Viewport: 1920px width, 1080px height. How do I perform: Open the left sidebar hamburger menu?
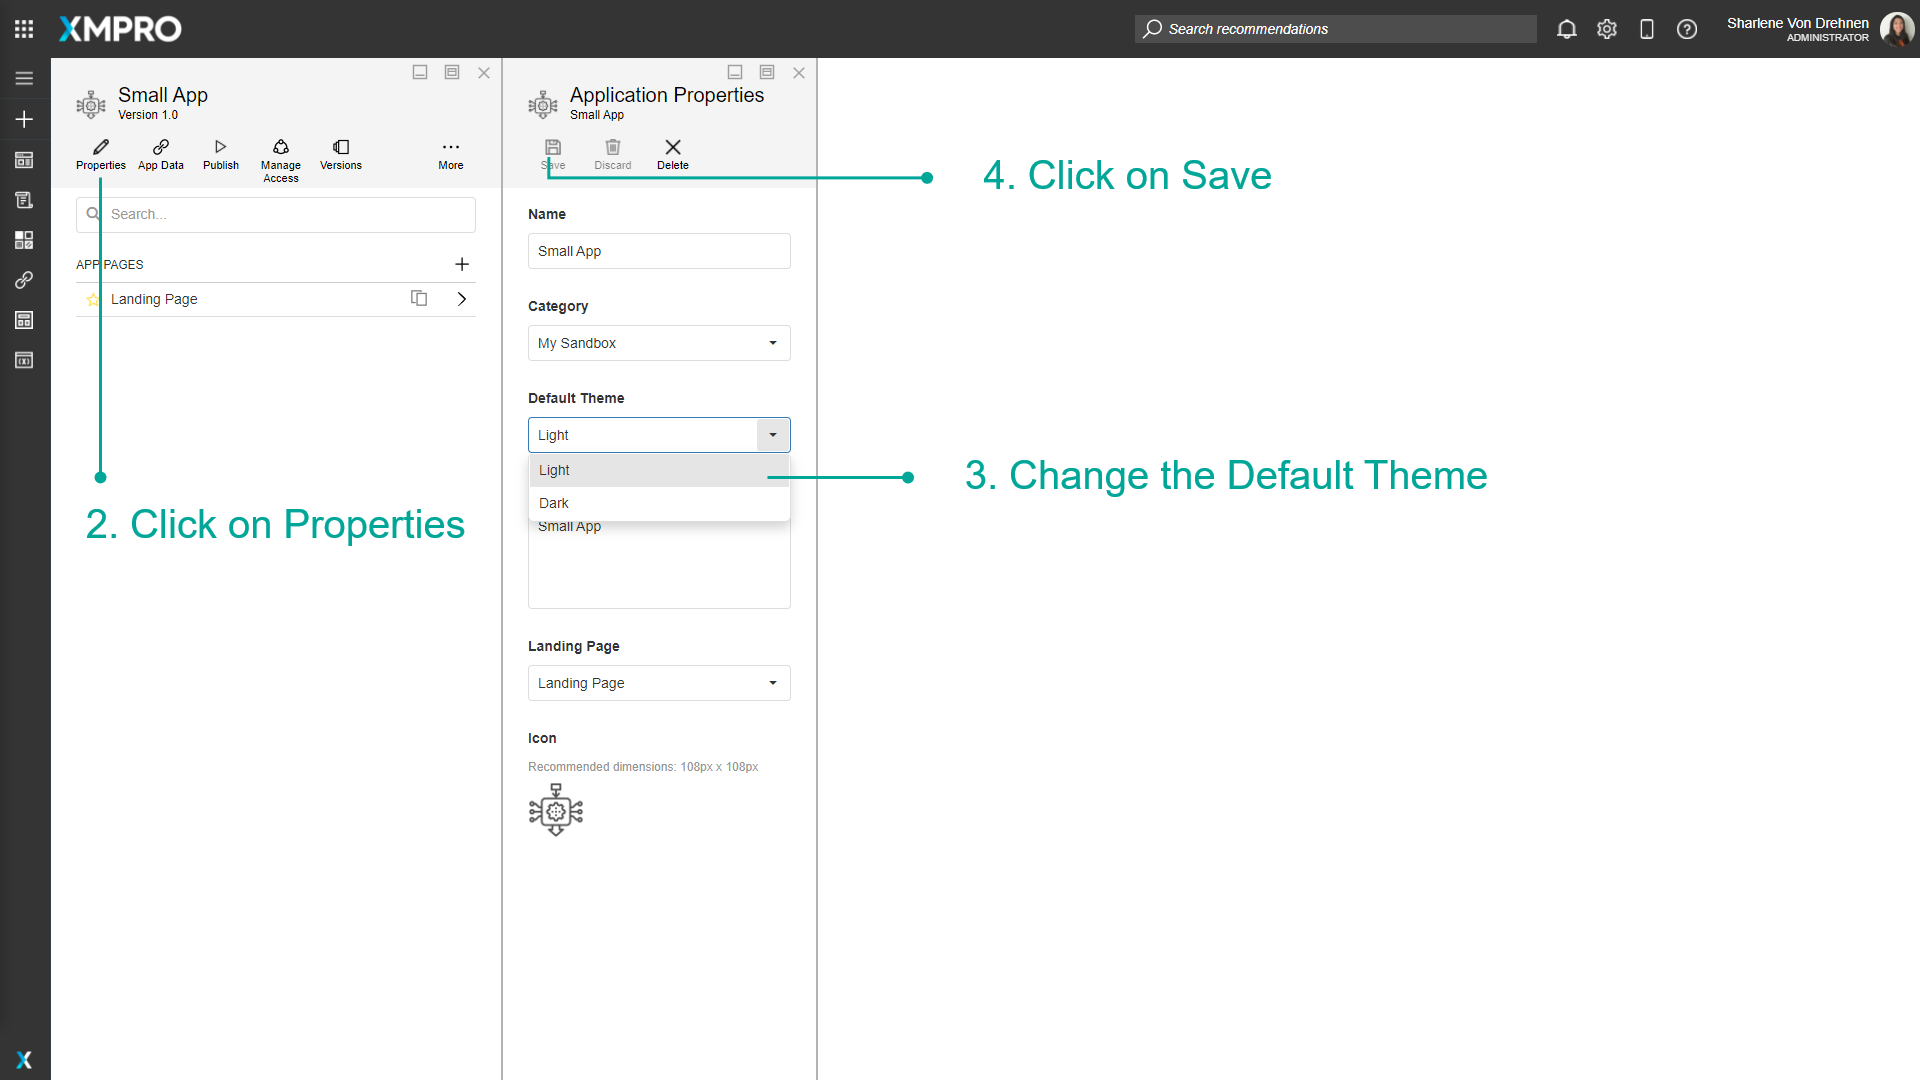24,78
